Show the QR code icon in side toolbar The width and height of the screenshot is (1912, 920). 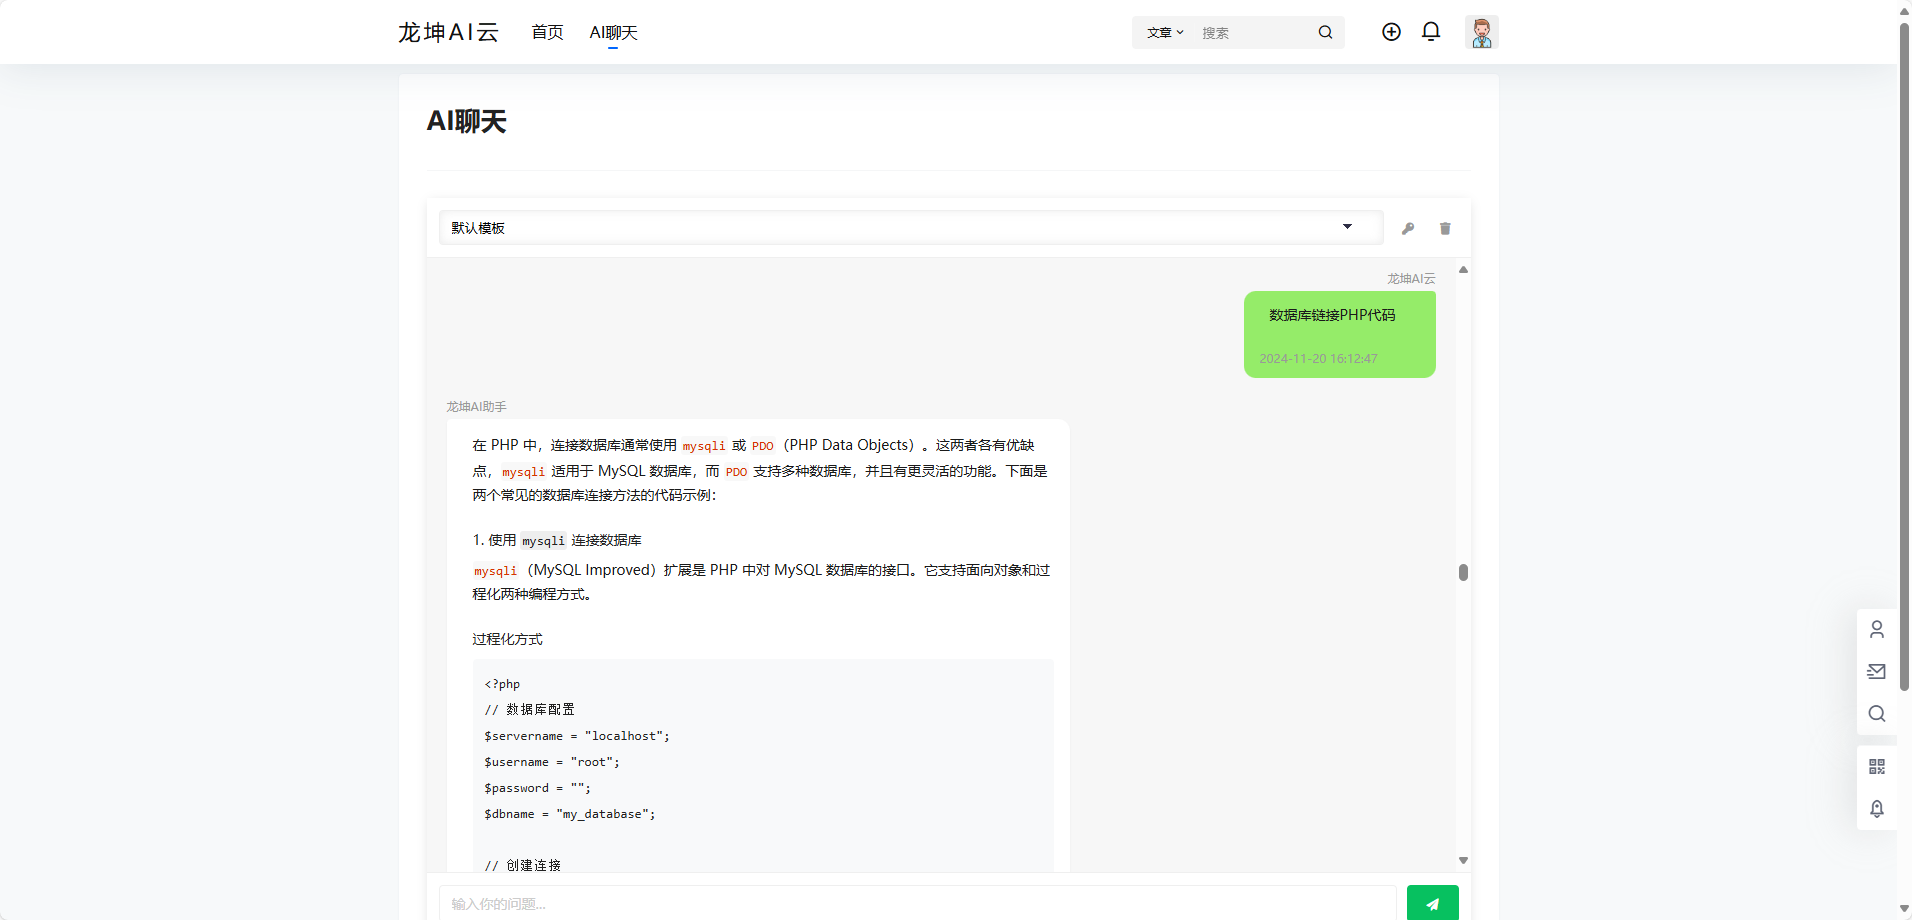(1877, 766)
